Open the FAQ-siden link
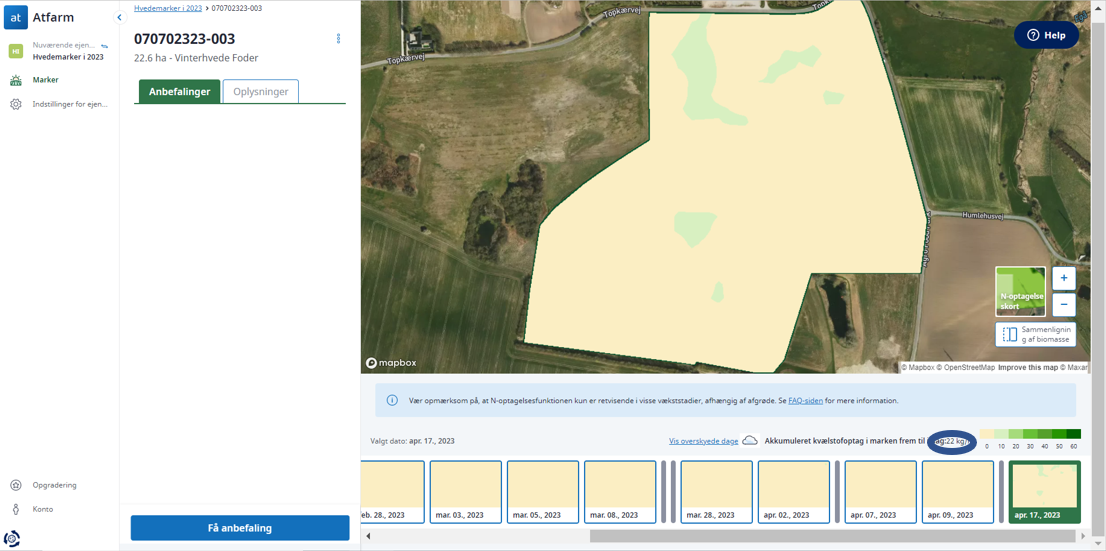This screenshot has height=551, width=1106. point(805,401)
